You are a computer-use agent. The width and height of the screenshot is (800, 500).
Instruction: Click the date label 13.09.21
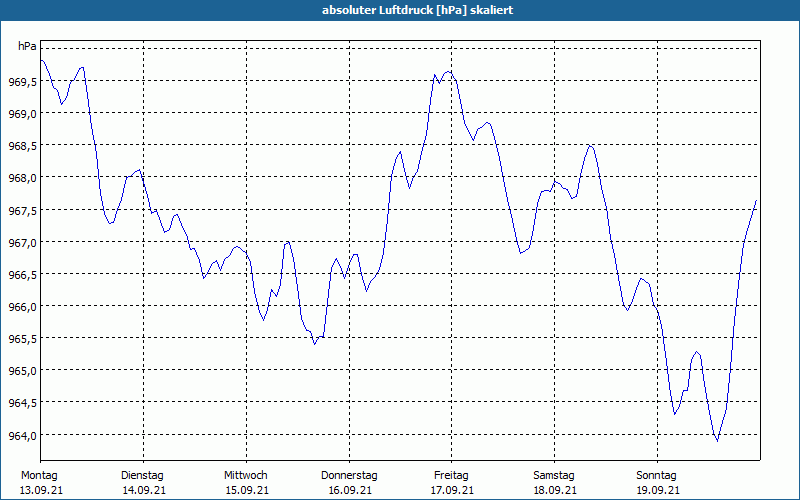pyautogui.click(x=41, y=490)
